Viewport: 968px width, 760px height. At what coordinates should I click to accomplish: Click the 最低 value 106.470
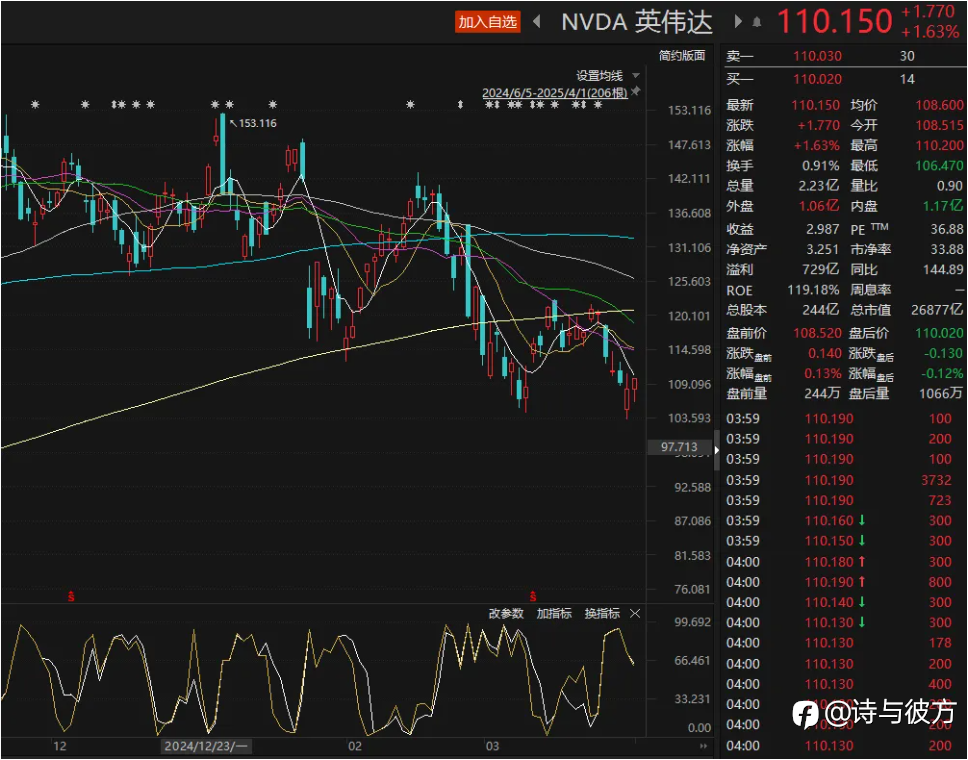[x=940, y=166]
